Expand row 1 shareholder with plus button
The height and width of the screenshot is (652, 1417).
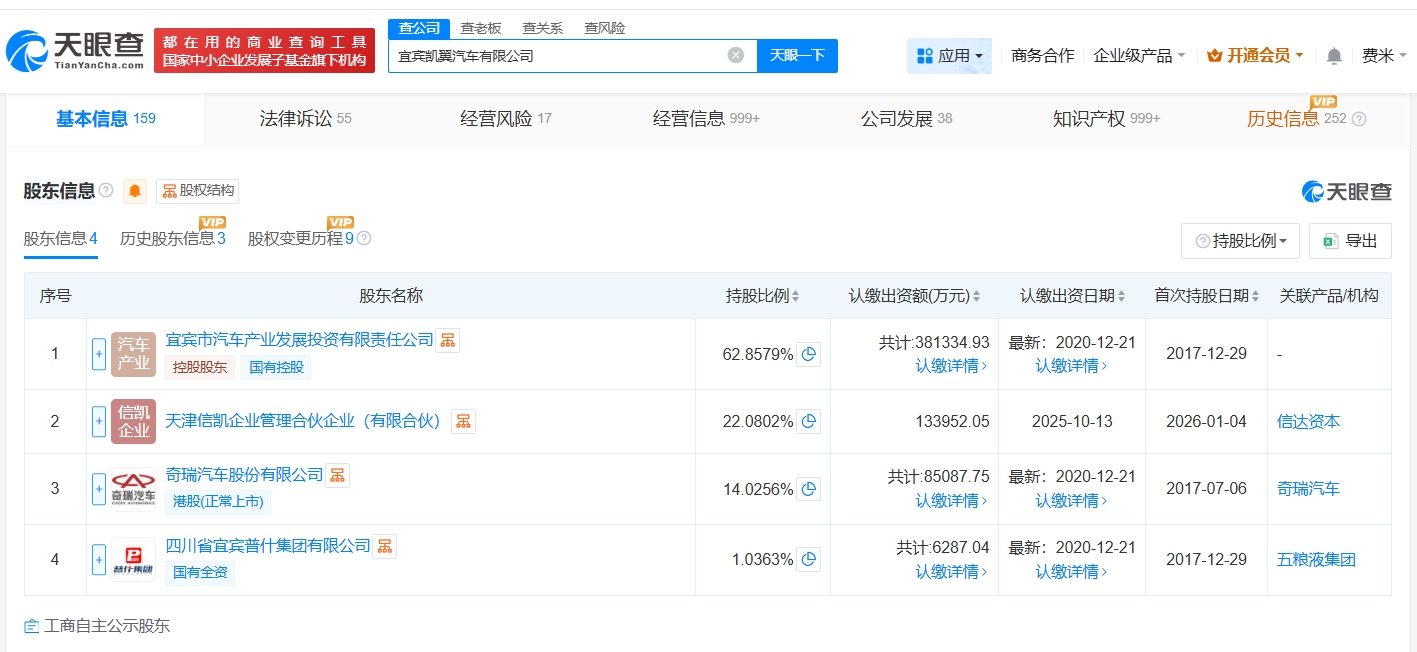(x=99, y=354)
